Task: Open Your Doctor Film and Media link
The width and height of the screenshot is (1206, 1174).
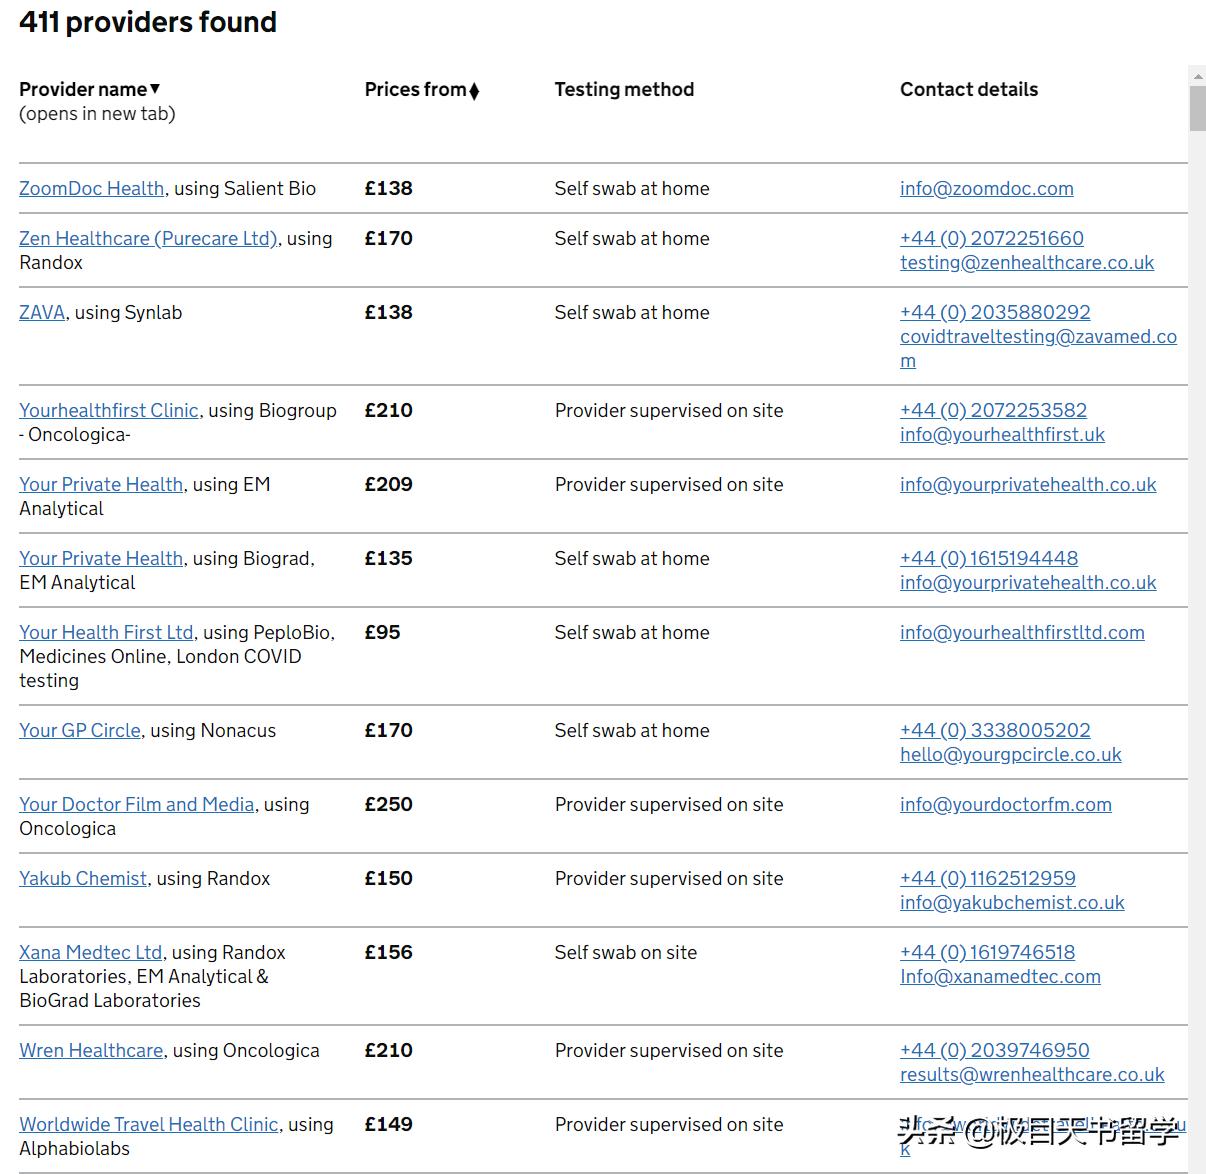Action: coord(136,804)
